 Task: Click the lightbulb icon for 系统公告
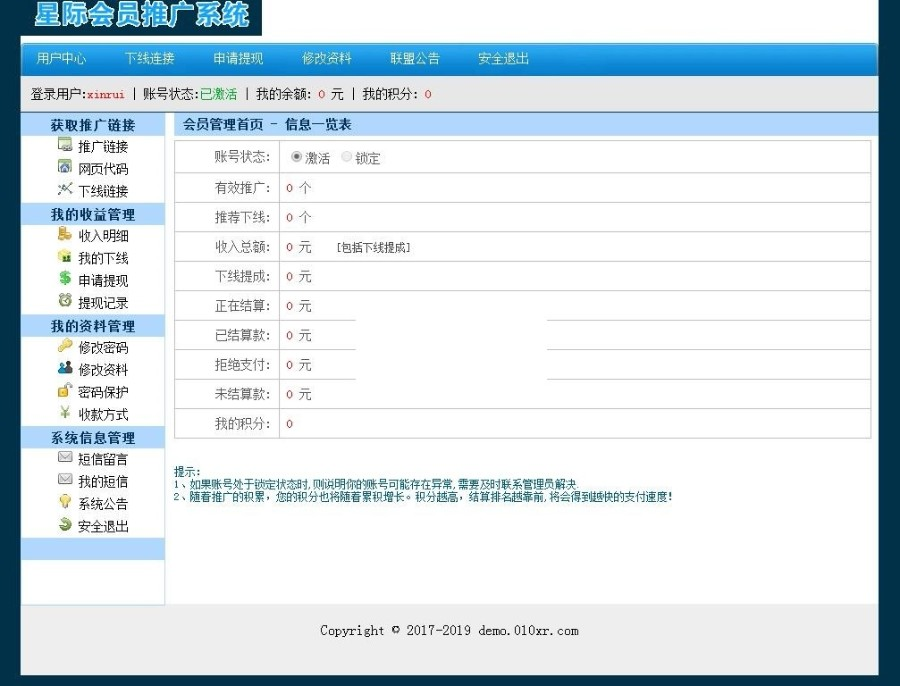(x=65, y=503)
